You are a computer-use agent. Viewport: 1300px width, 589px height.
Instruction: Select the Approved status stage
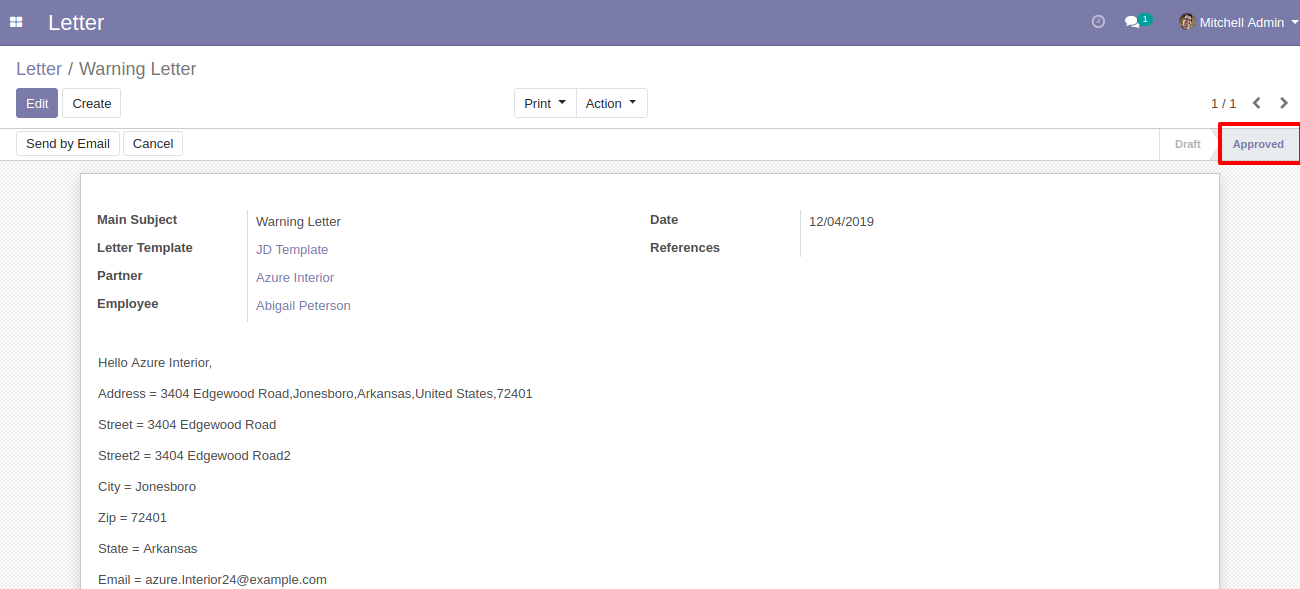click(1258, 144)
